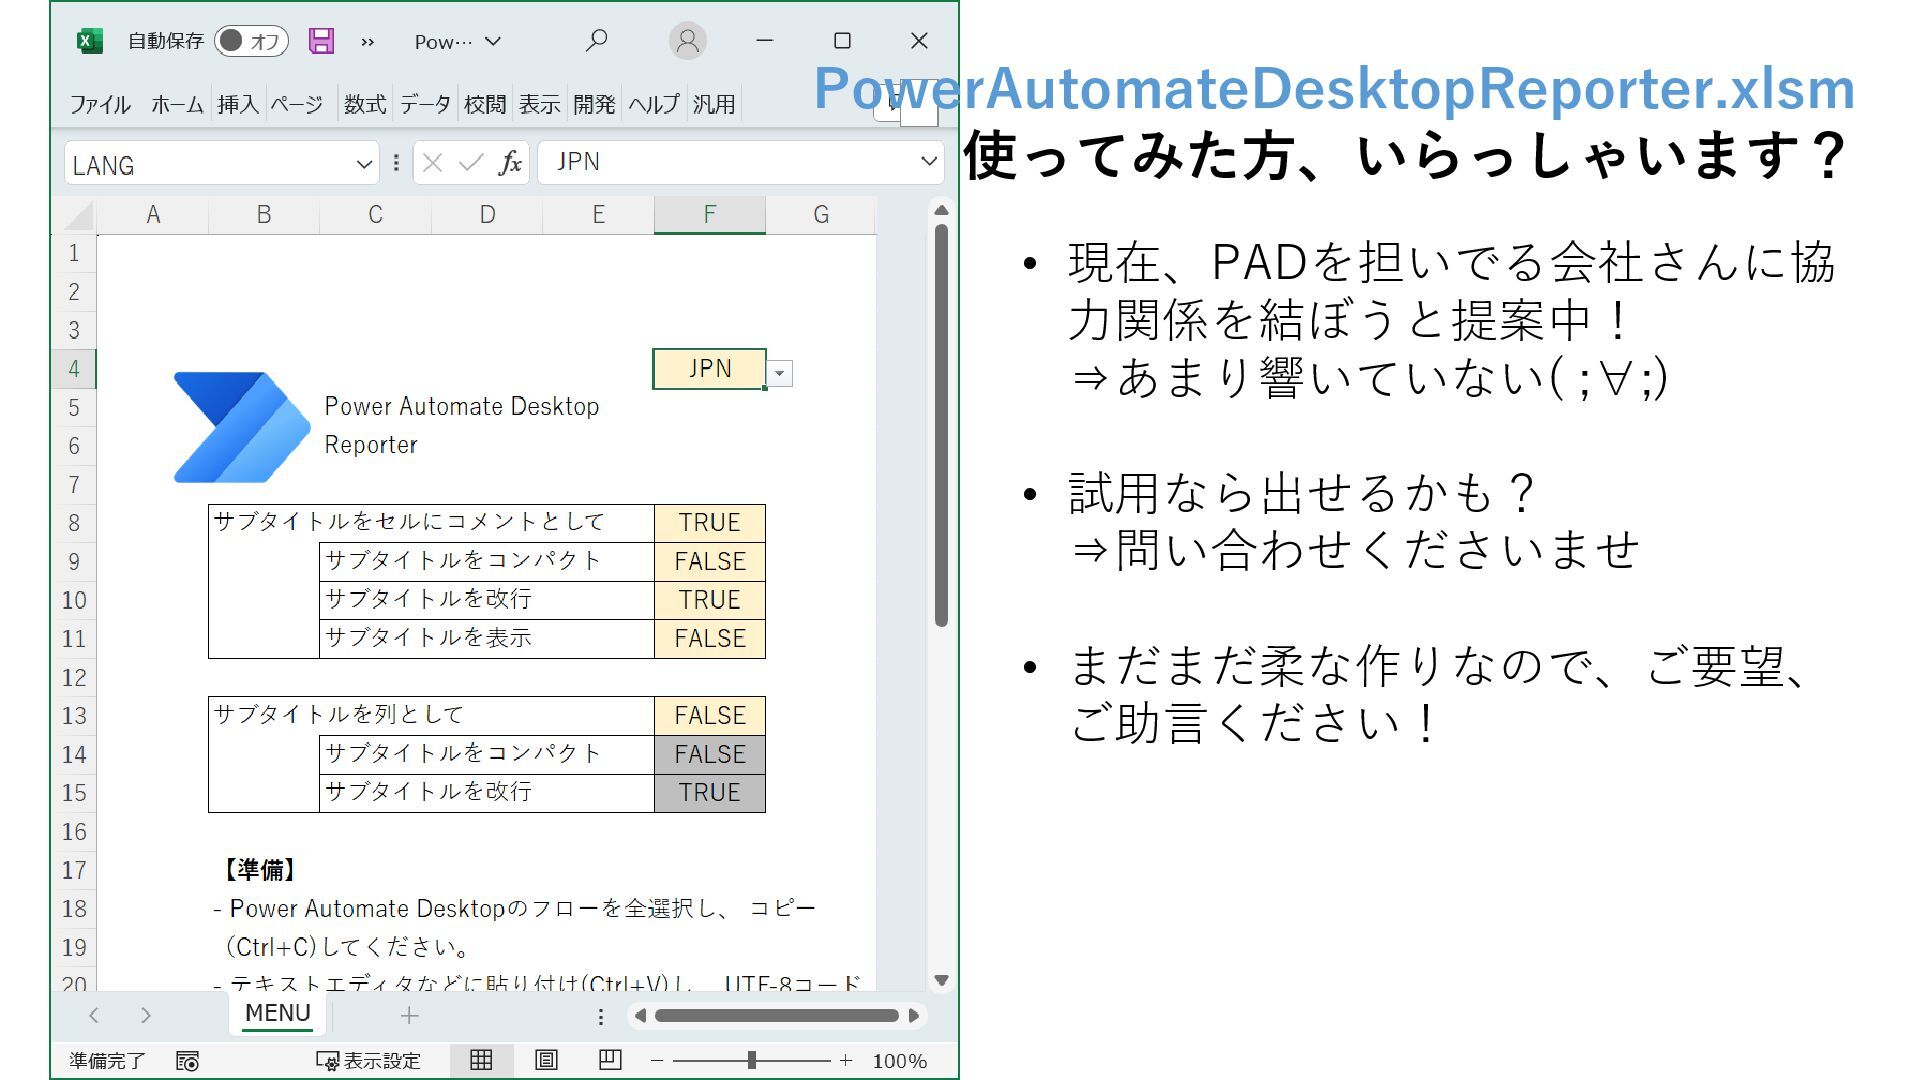This screenshot has width=1920, height=1080.
Task: Select cell F8 containing TRUE
Action: pos(709,523)
